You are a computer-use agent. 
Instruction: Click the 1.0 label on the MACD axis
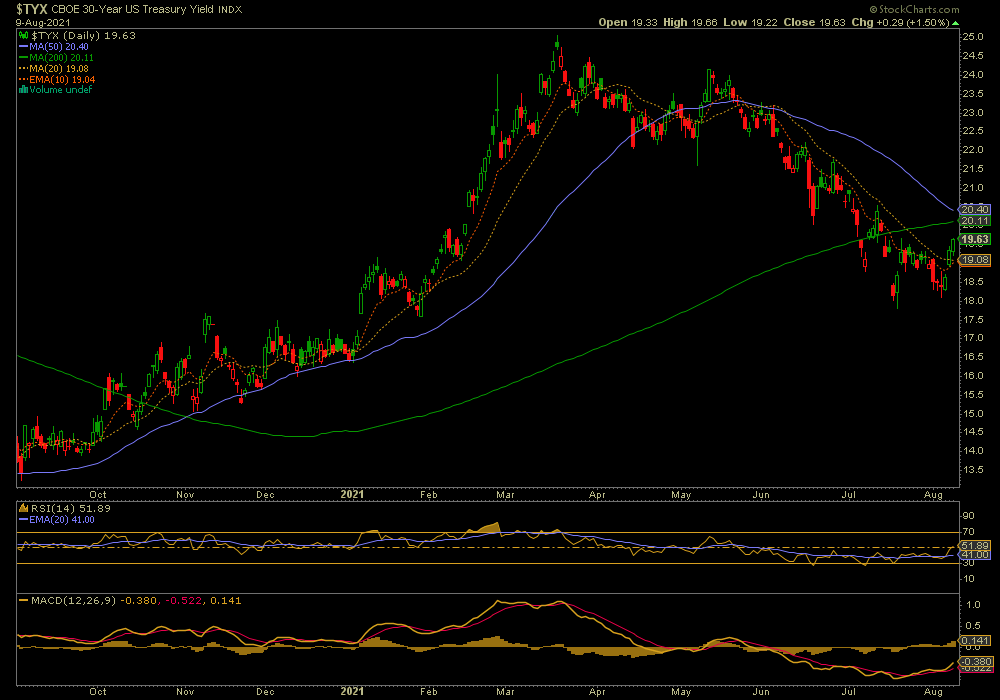pos(973,604)
